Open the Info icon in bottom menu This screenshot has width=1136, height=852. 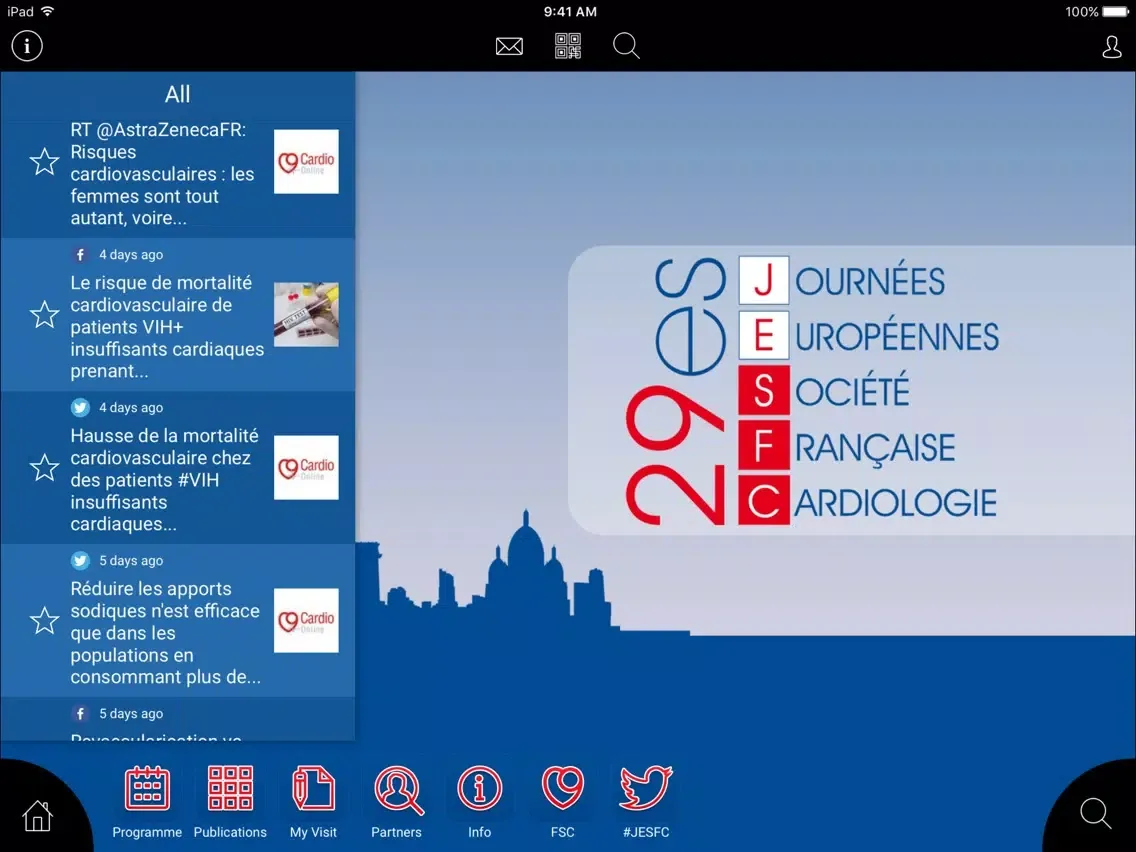pyautogui.click(x=480, y=788)
